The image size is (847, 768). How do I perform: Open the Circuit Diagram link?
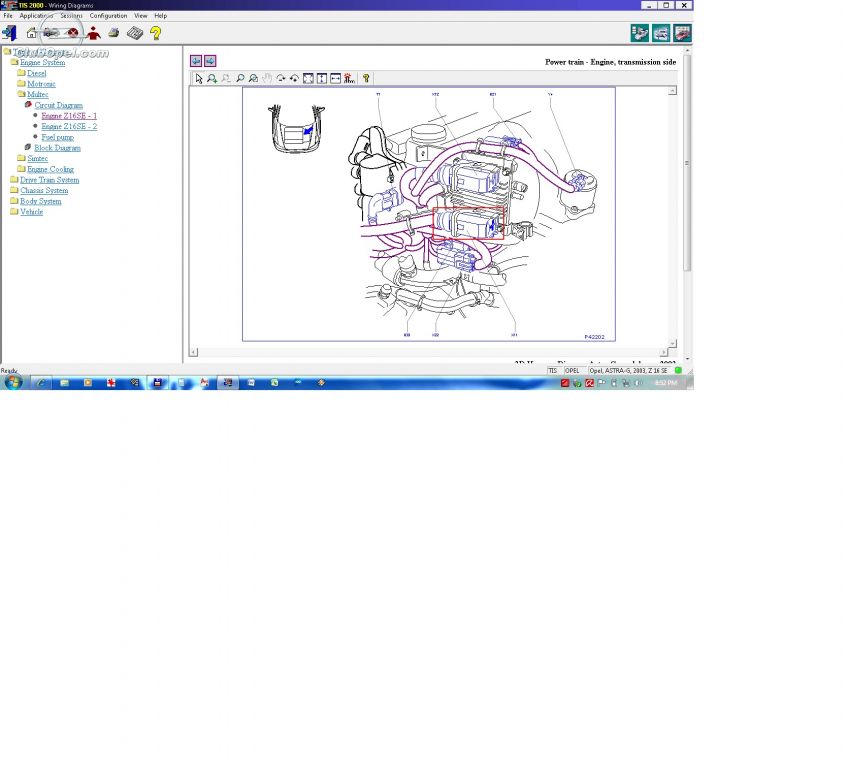(58, 105)
